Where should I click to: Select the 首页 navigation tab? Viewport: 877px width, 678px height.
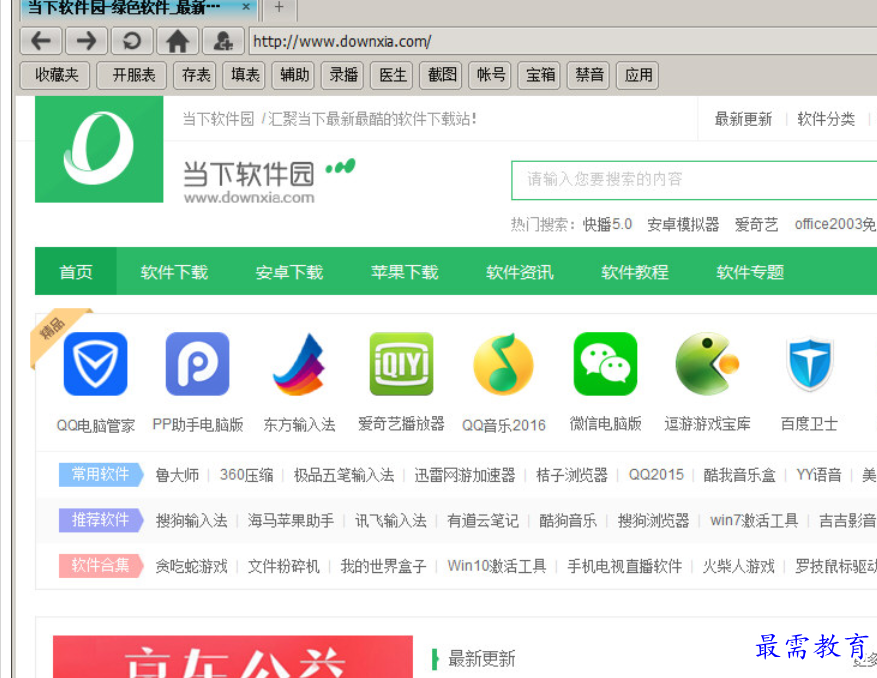(x=76, y=272)
